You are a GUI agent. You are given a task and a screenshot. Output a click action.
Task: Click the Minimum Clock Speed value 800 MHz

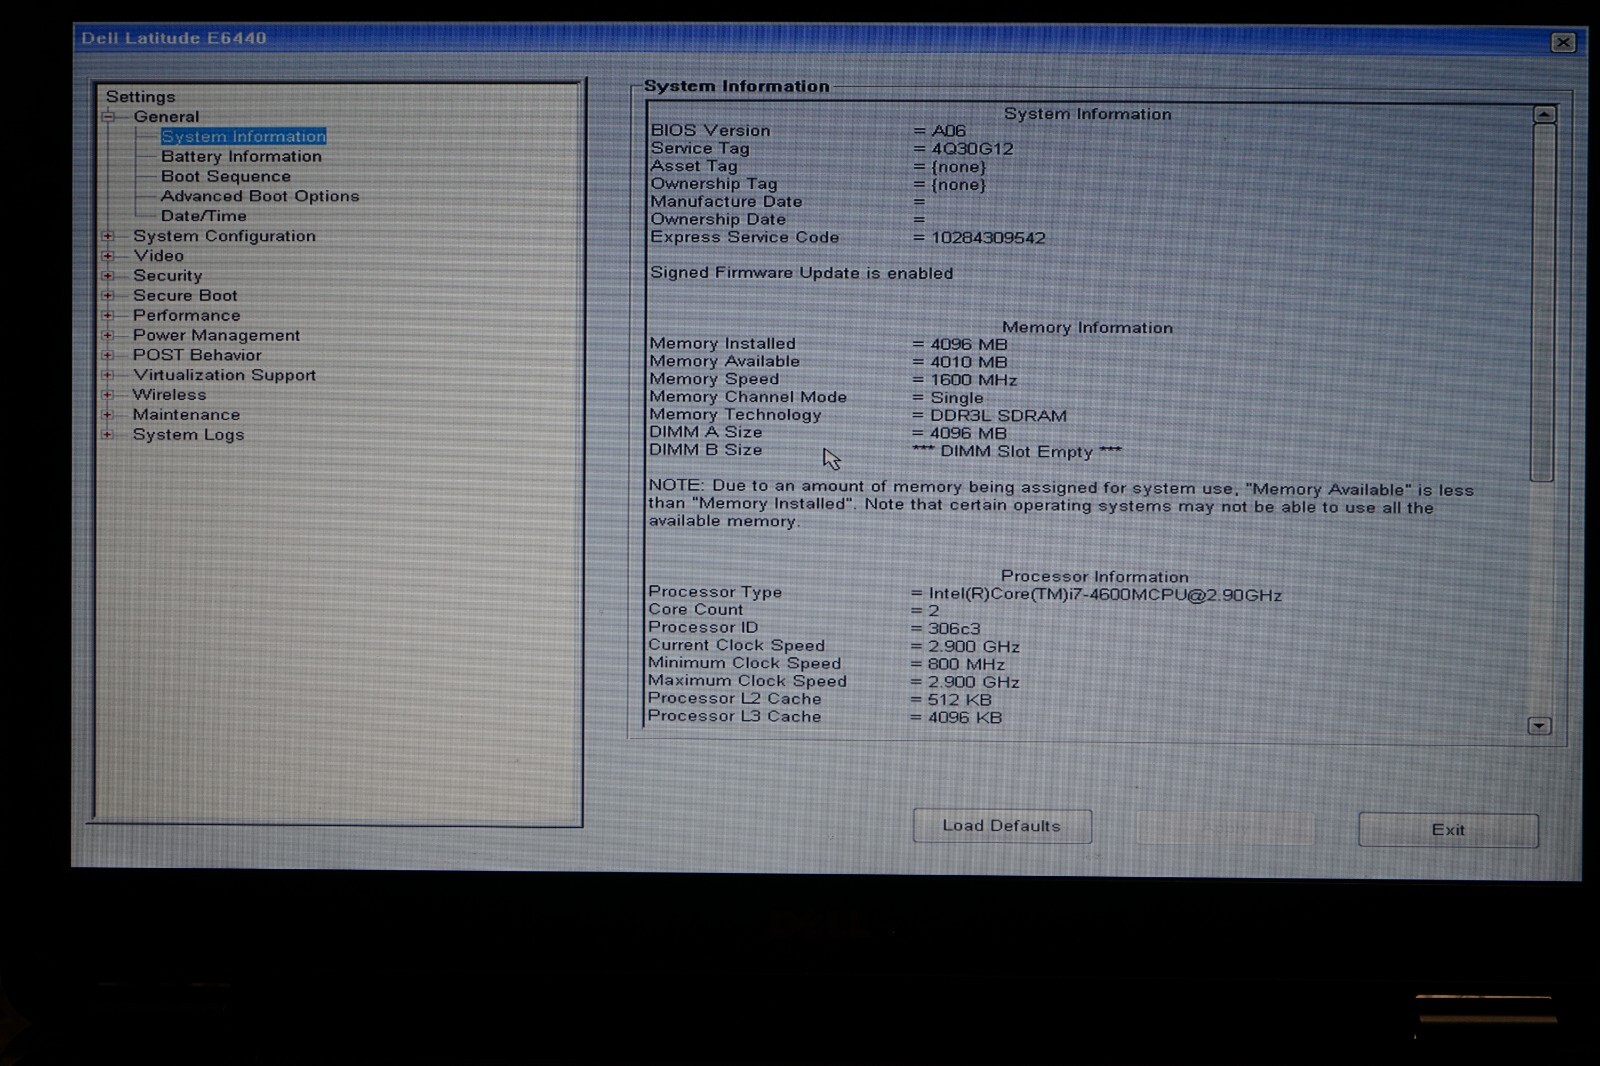tap(966, 664)
